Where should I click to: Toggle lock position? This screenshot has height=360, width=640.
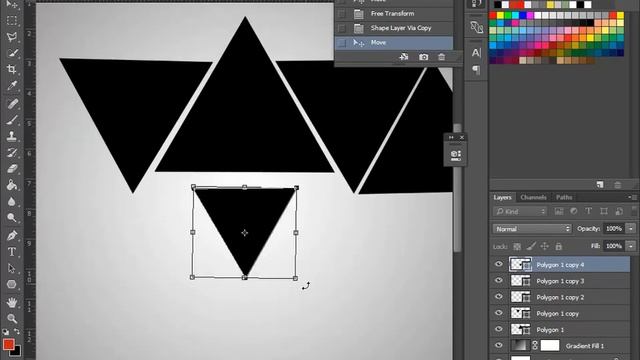(x=544, y=246)
